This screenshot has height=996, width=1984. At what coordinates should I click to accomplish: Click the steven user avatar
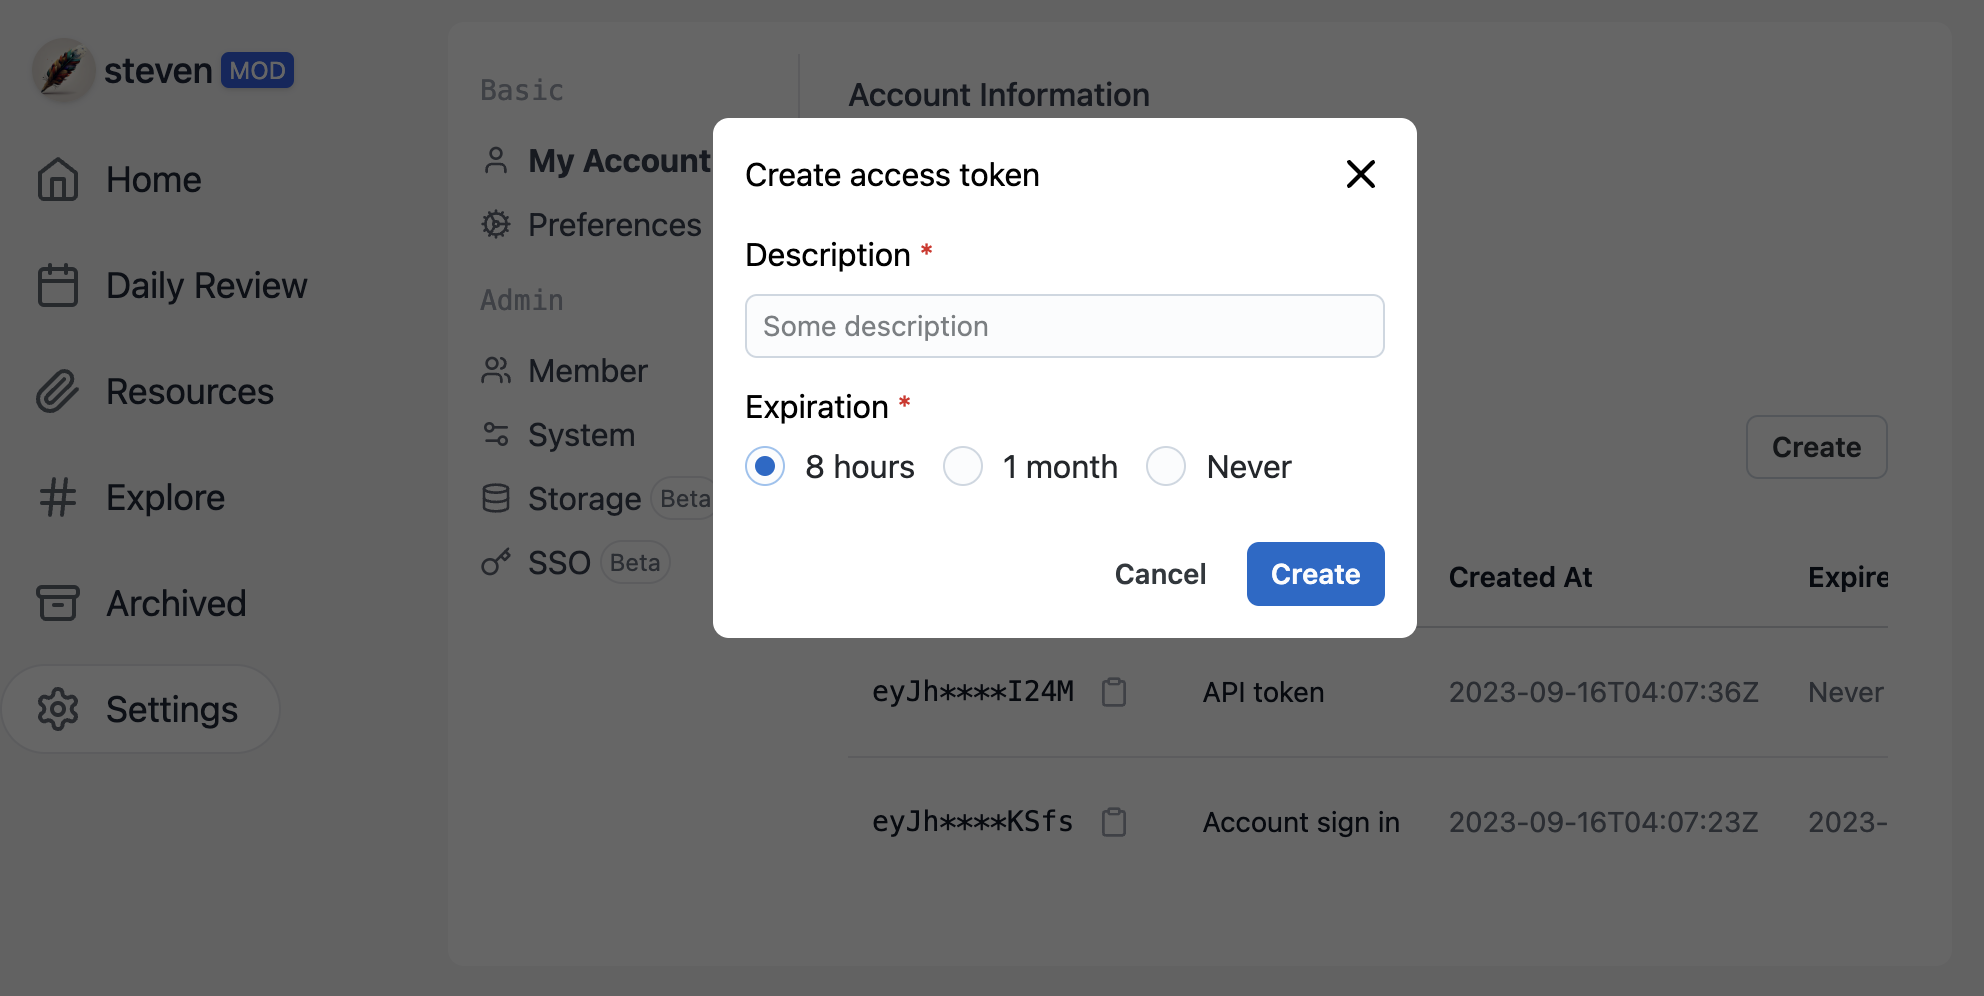pos(62,70)
